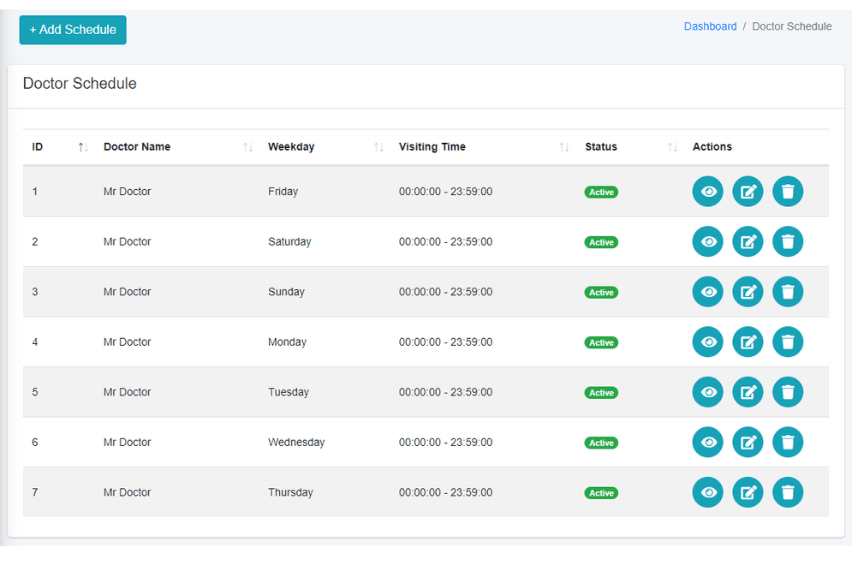Delete the Wednesday schedule entry

click(787, 442)
